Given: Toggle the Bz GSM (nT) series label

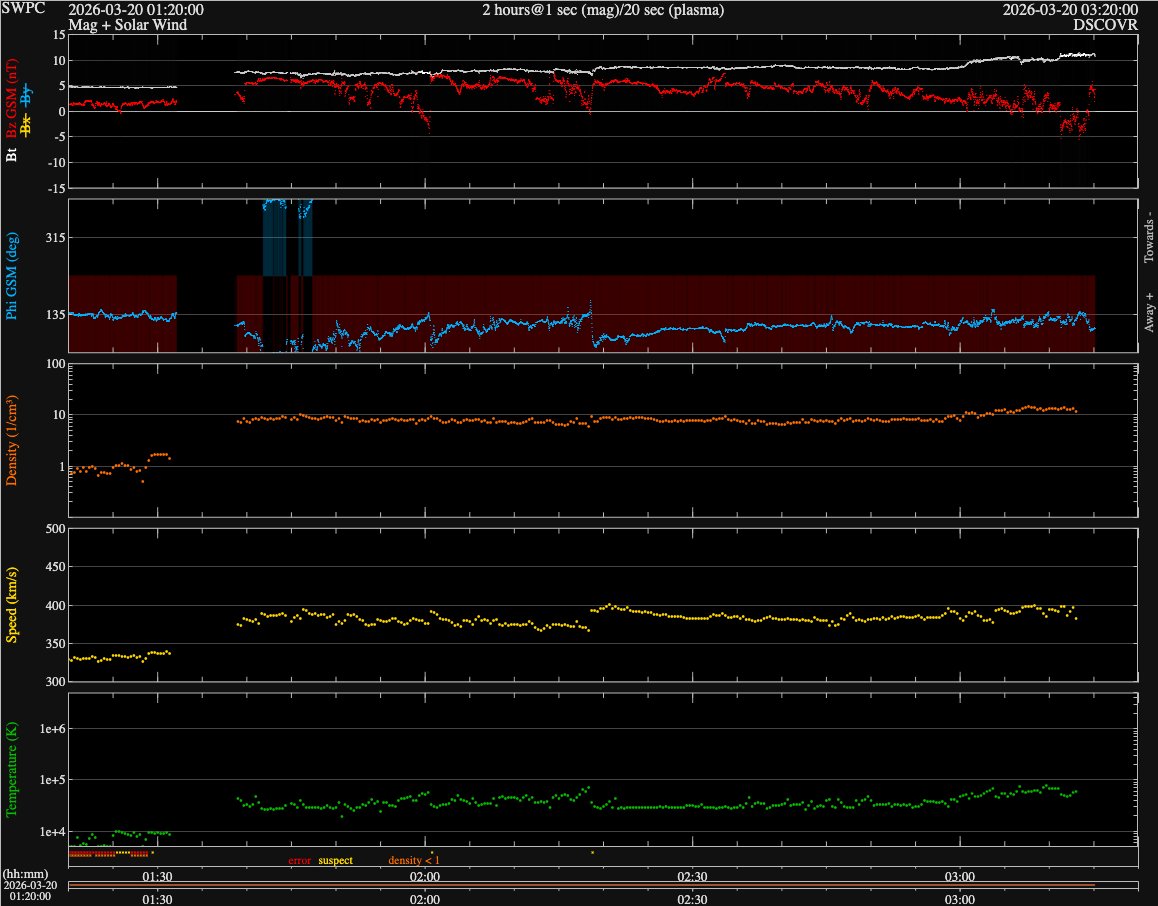Looking at the screenshot, I should tap(11, 98).
